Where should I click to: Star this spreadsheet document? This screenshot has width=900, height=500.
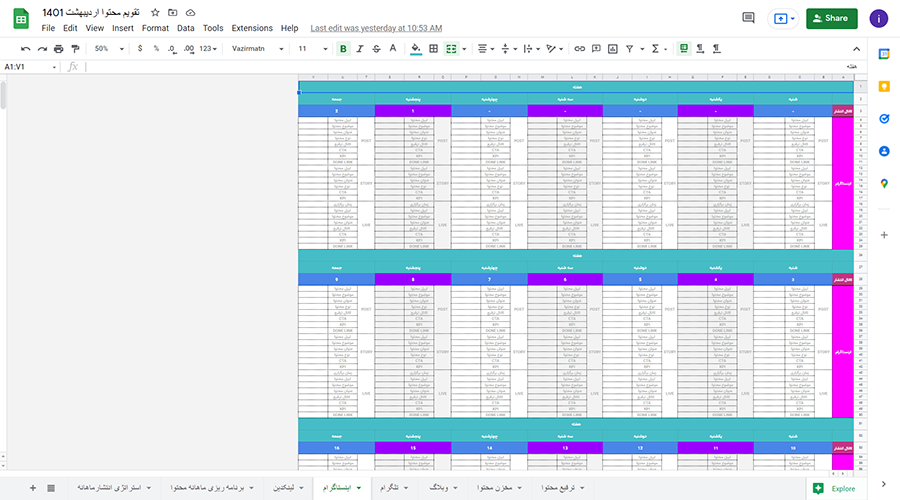click(x=155, y=12)
